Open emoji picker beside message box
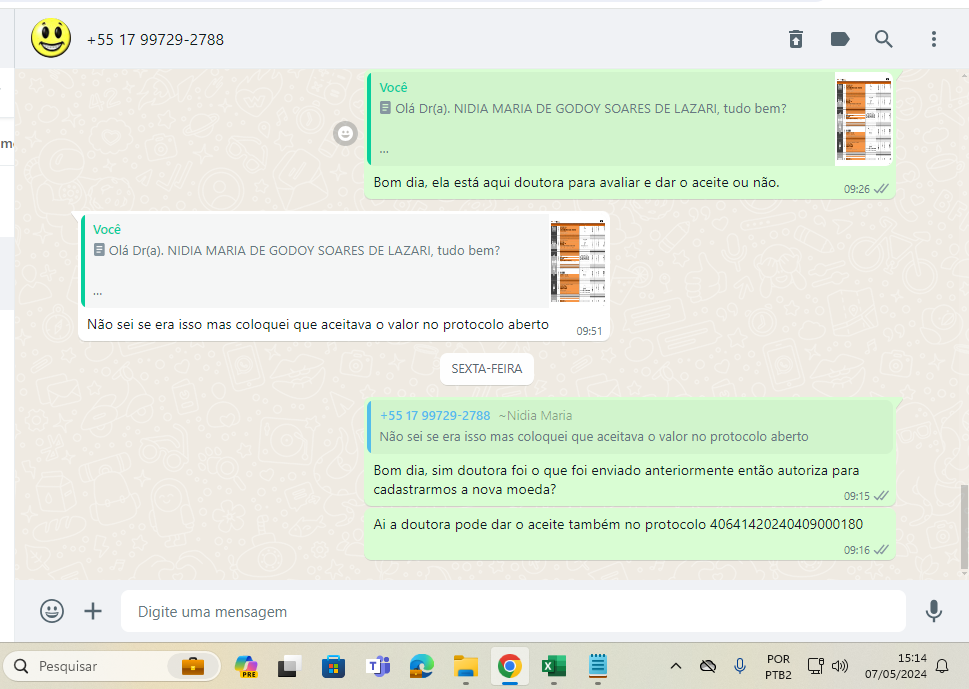 (x=52, y=611)
